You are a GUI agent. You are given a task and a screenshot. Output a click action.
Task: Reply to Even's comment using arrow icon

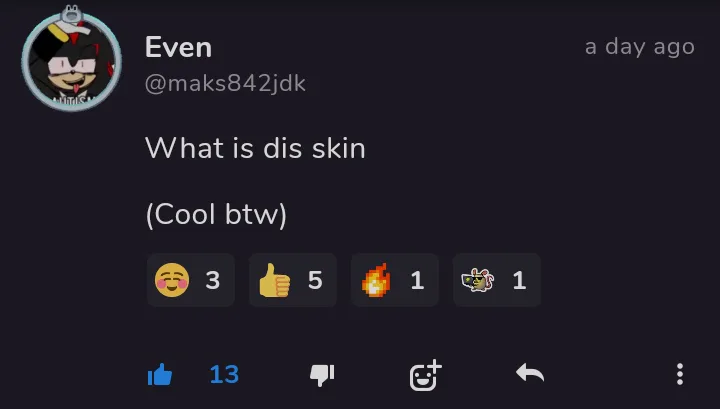click(530, 373)
